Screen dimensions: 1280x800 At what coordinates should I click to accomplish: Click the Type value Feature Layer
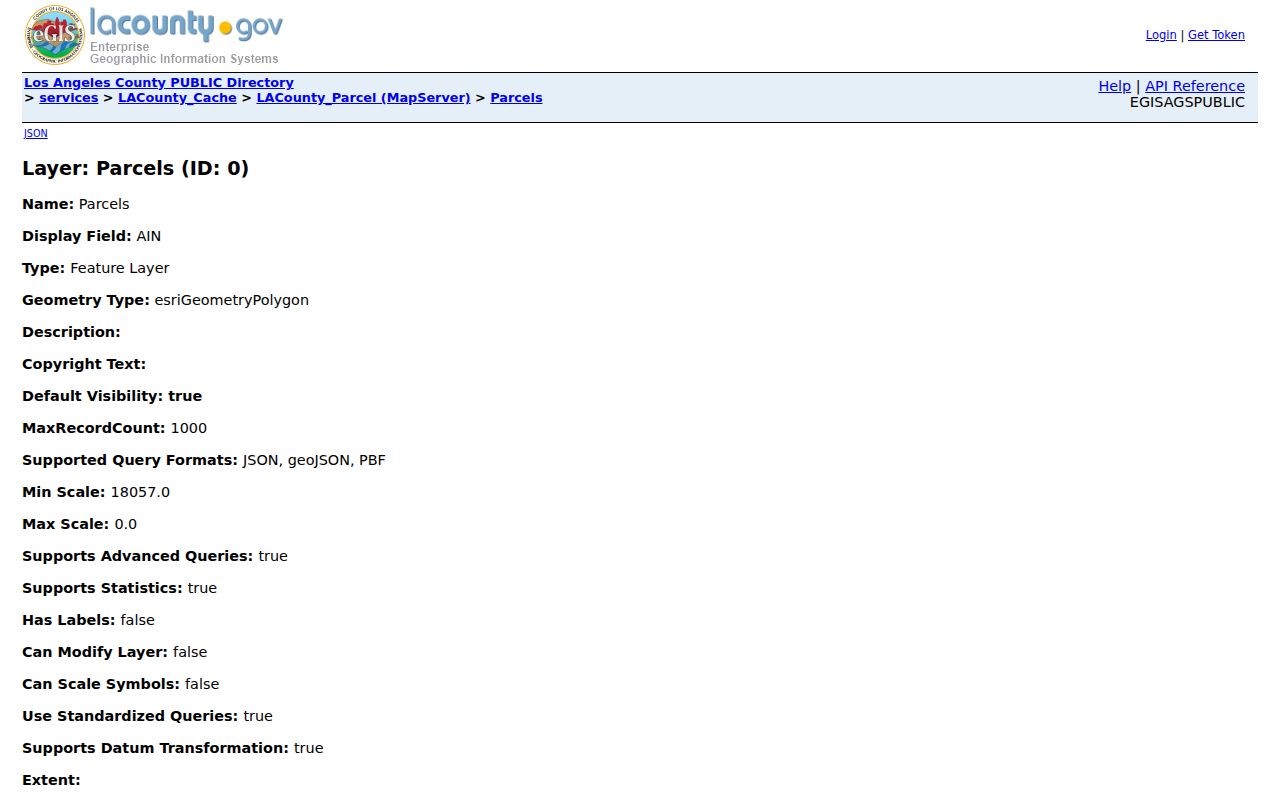pyautogui.click(x=120, y=268)
